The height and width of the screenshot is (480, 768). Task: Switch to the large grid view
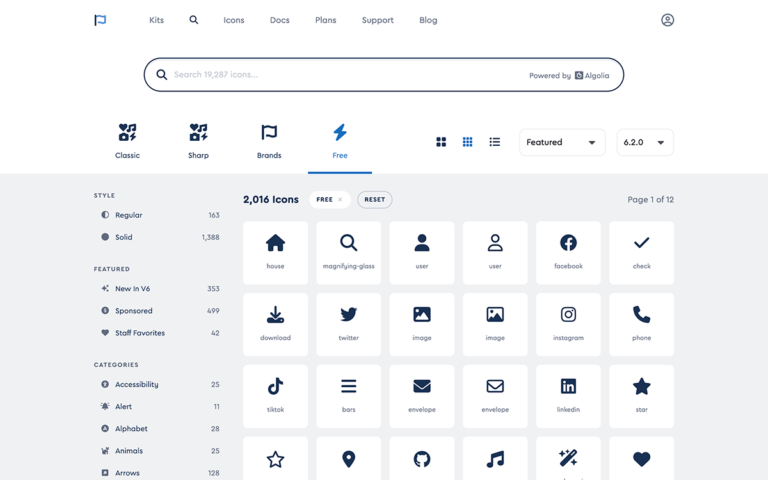point(441,142)
